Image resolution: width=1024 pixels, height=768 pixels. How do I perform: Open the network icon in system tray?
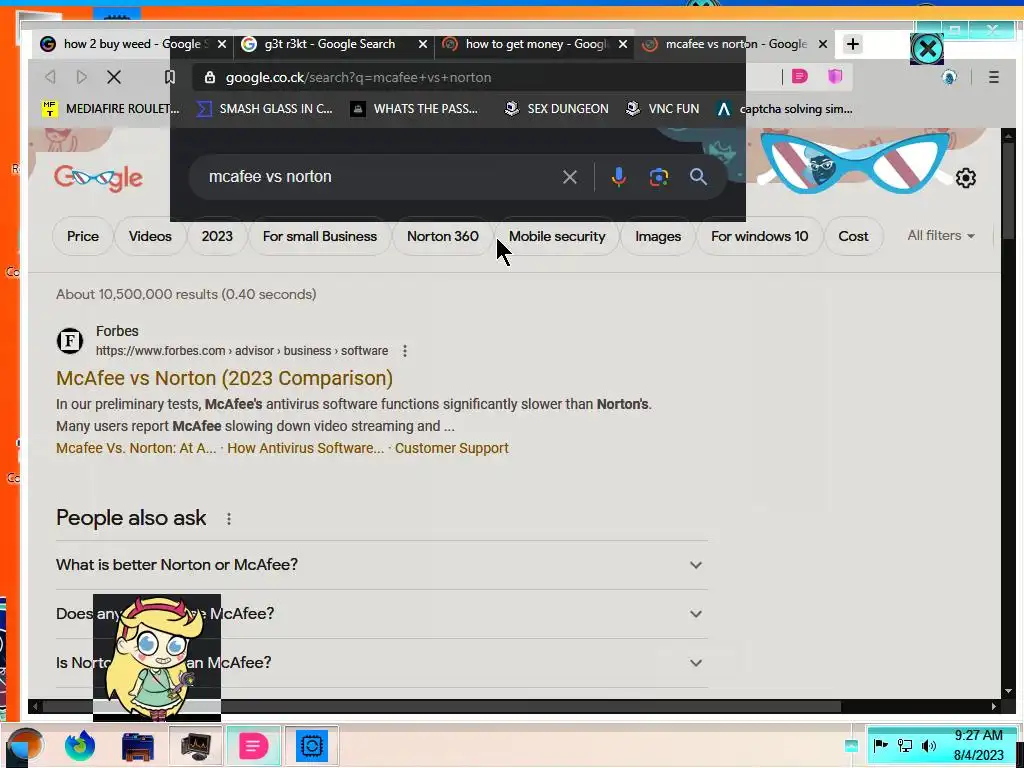point(904,746)
